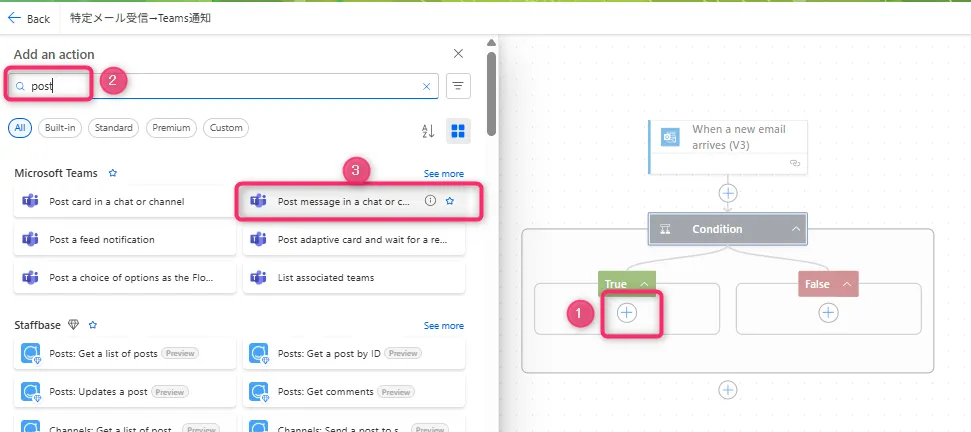Add action in False branch plus icon
The height and width of the screenshot is (432, 971).
coord(828,313)
